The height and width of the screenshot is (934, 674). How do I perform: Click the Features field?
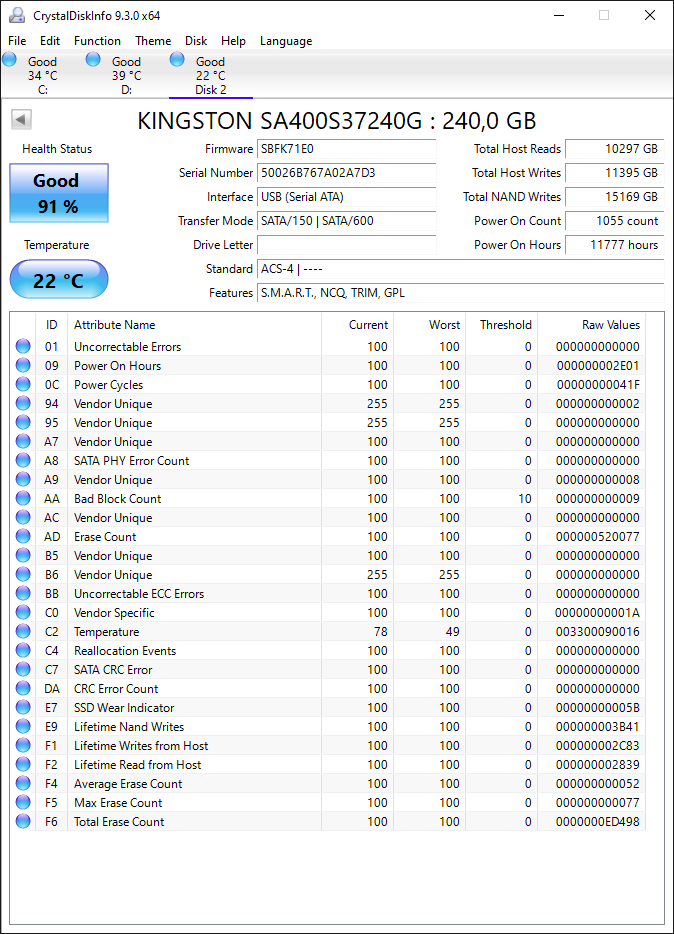click(x=461, y=292)
